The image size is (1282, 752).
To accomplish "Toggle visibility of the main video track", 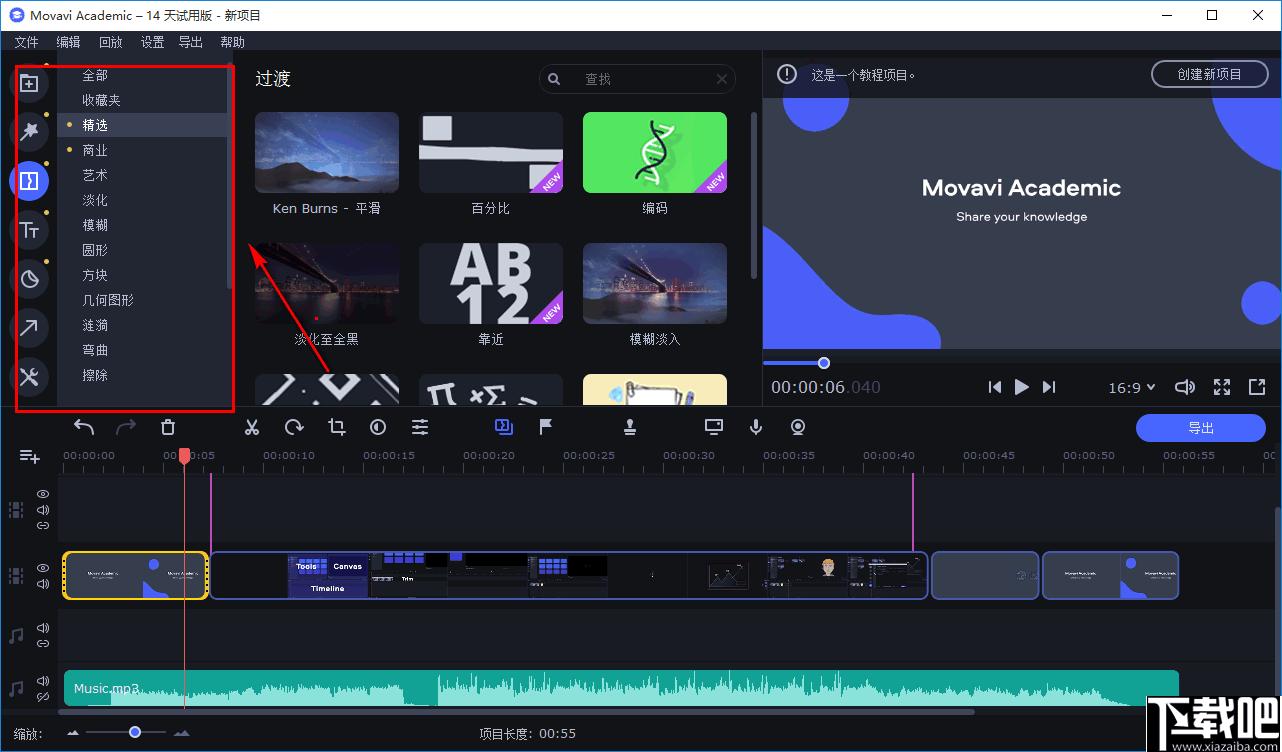I will pos(43,568).
